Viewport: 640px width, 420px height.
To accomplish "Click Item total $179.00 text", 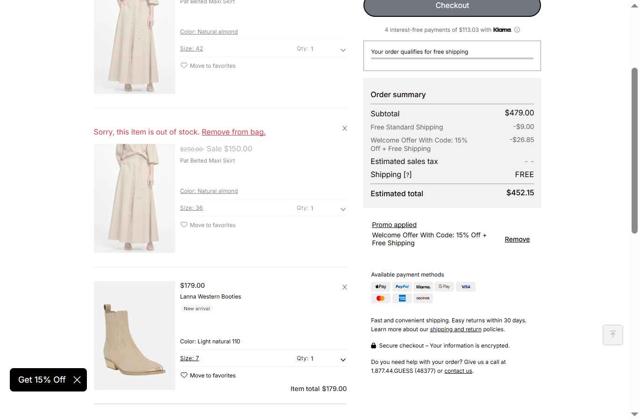I will (318, 389).
